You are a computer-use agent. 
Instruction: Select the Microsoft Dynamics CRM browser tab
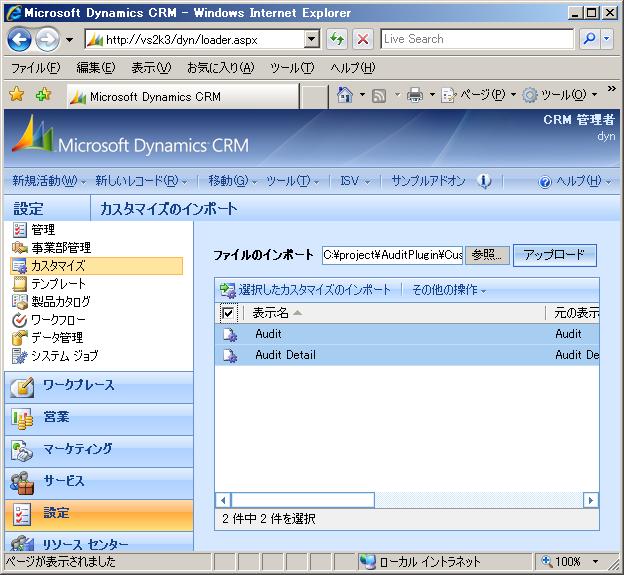pyautogui.click(x=183, y=96)
